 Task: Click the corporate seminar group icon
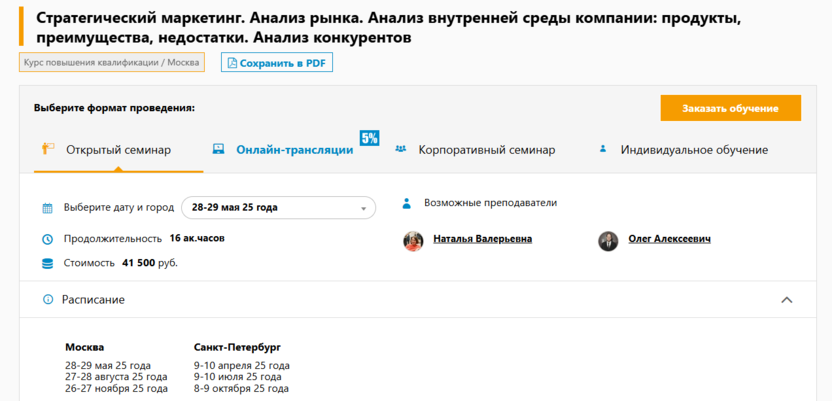coord(401,149)
